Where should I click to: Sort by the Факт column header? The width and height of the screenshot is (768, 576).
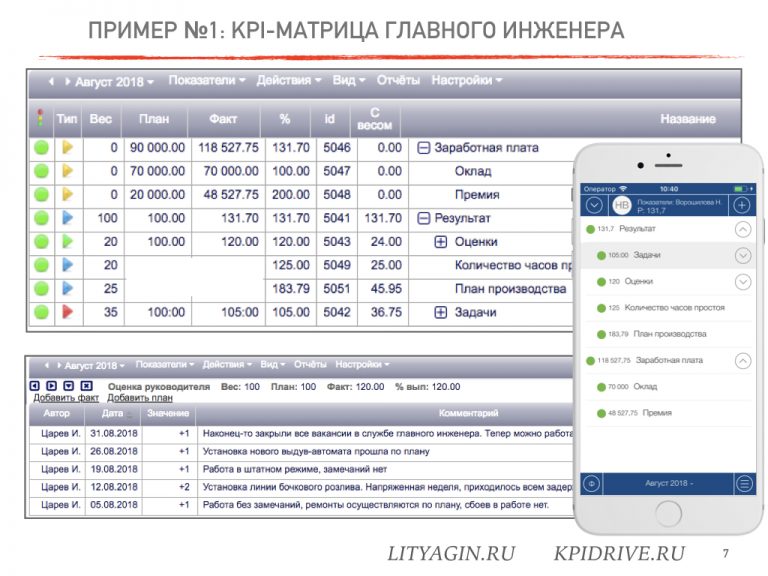[223, 119]
